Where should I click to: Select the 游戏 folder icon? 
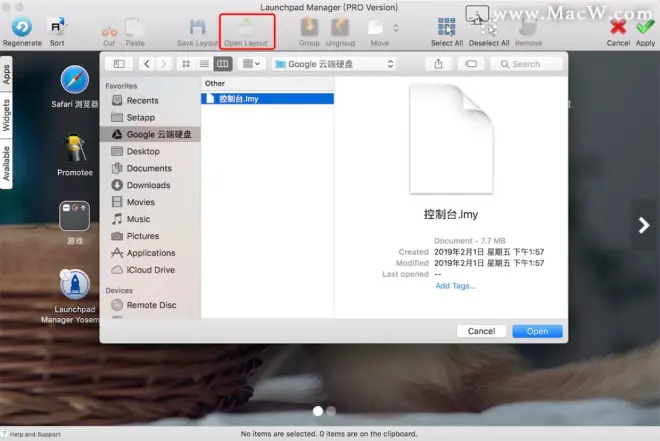75,216
